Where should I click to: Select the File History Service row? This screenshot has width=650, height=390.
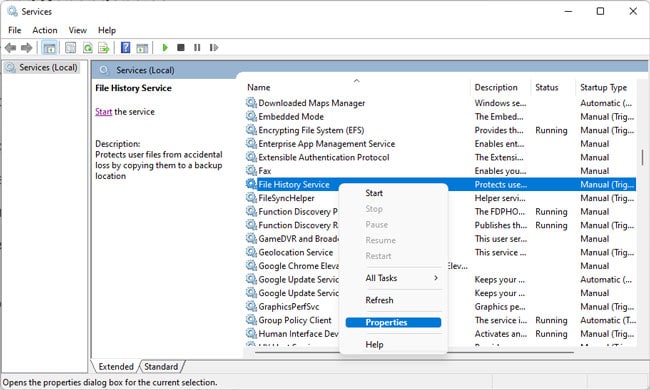click(440, 184)
